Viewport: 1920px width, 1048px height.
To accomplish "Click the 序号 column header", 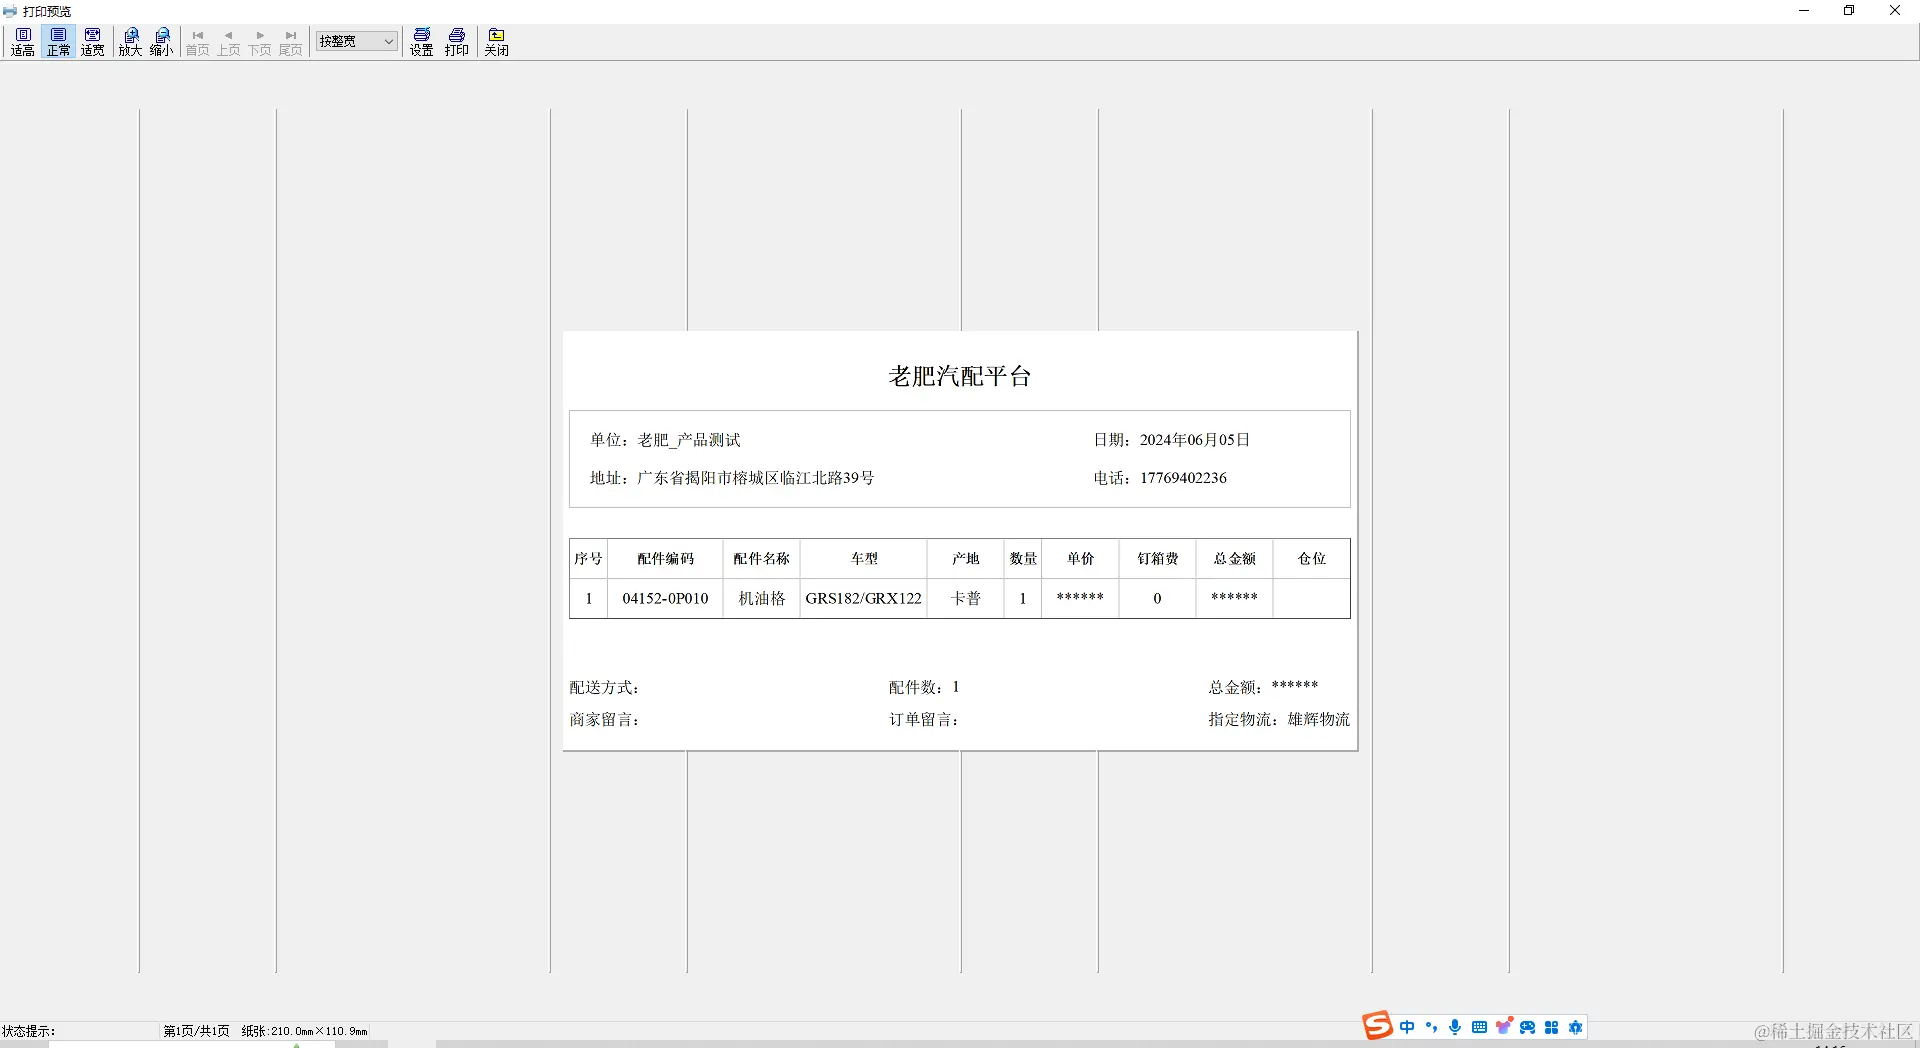I will pyautogui.click(x=588, y=559).
